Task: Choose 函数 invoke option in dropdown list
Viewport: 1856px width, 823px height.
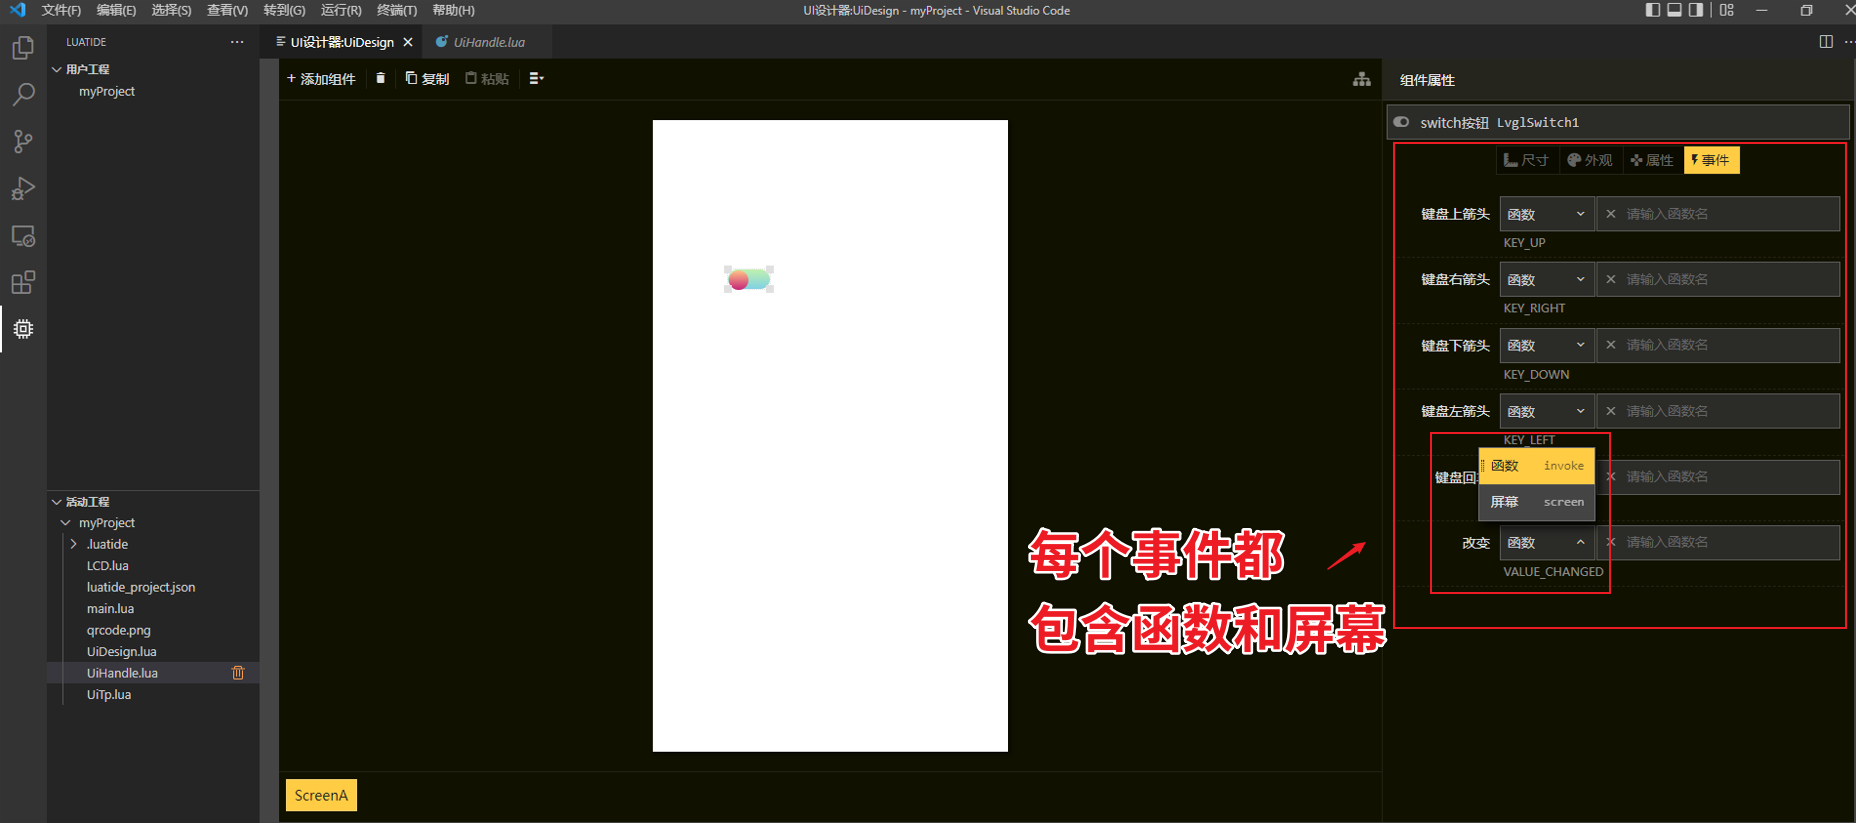Action: coord(1537,466)
